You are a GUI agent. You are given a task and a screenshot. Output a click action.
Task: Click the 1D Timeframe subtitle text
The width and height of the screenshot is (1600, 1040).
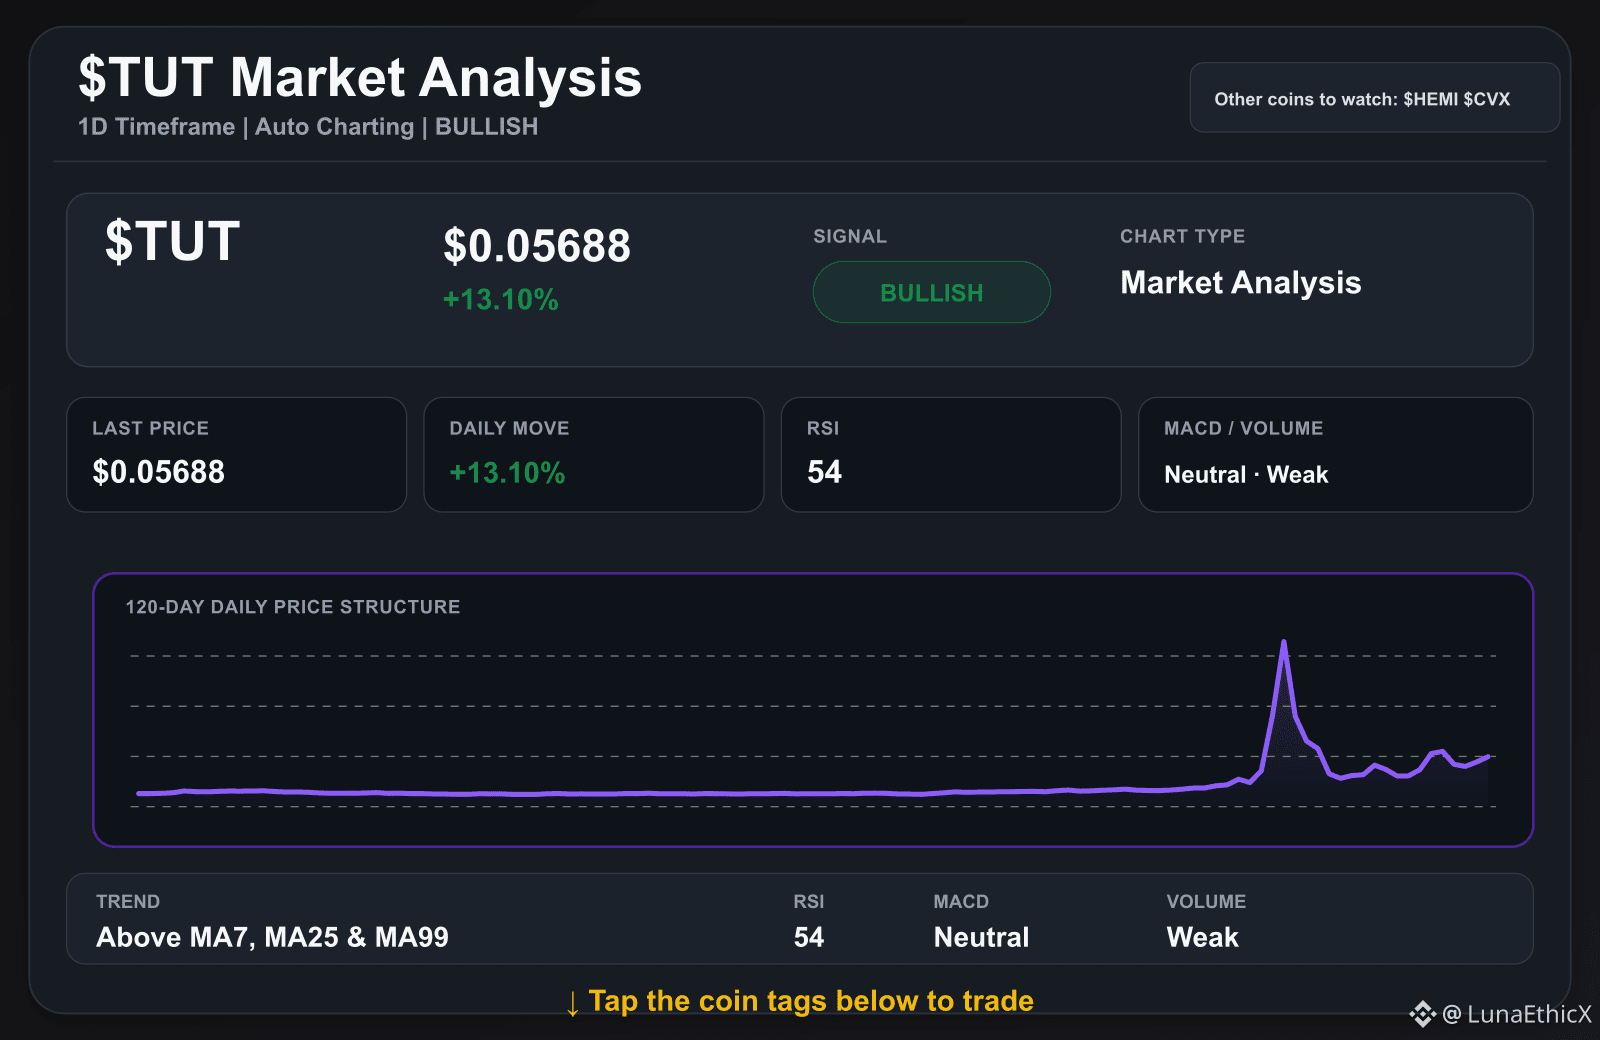[308, 127]
